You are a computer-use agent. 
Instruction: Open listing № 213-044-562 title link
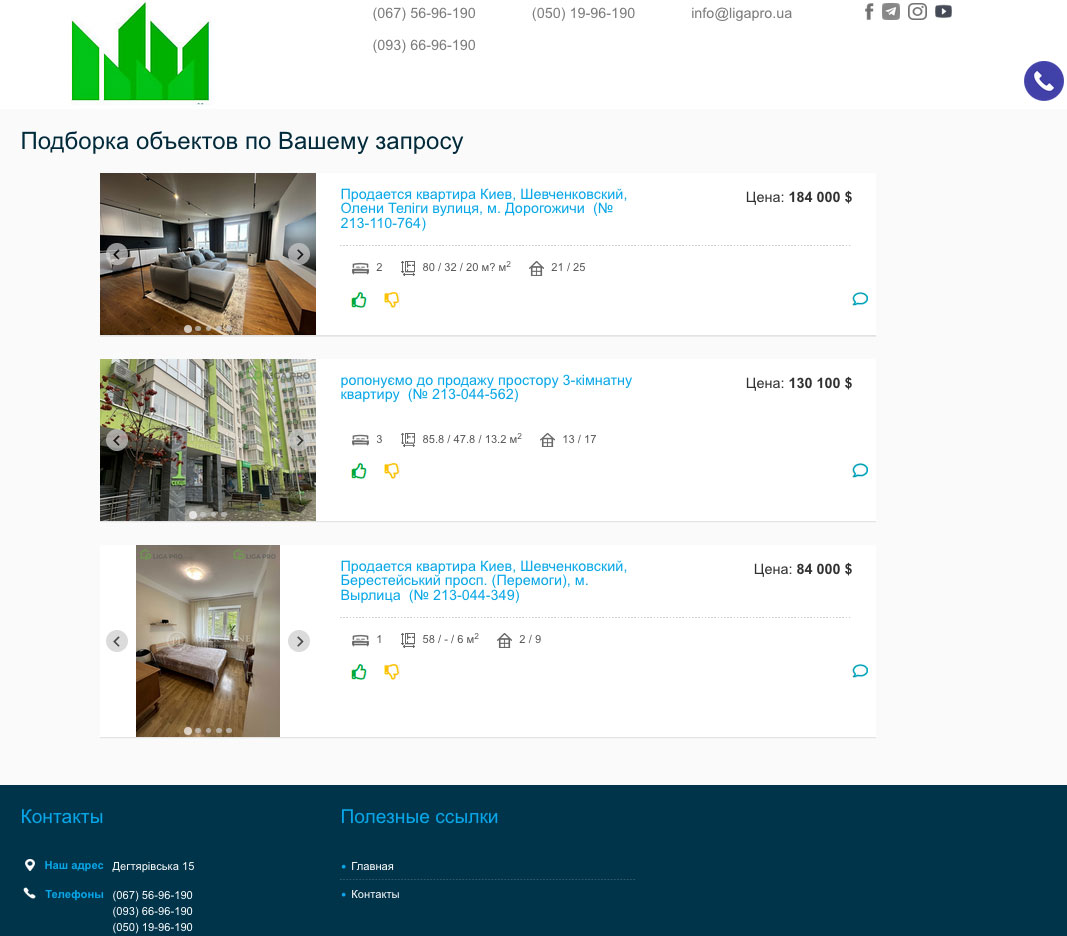(486, 387)
